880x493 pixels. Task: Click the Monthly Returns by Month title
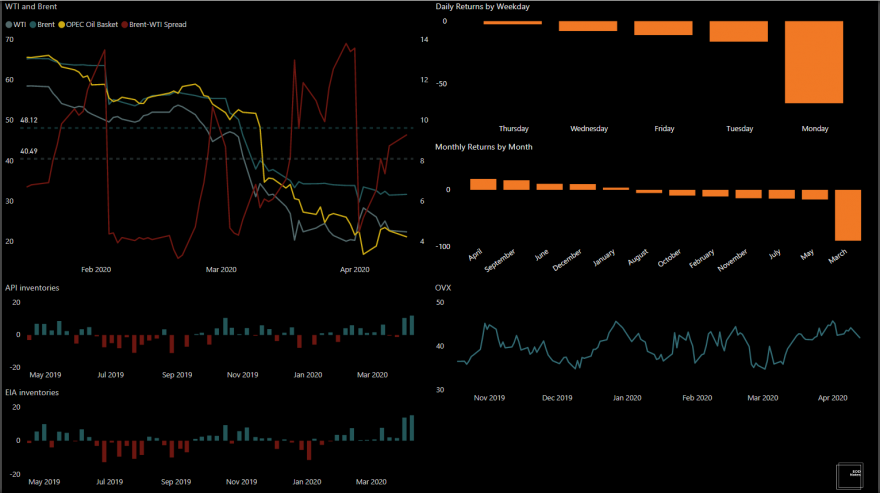click(x=484, y=147)
